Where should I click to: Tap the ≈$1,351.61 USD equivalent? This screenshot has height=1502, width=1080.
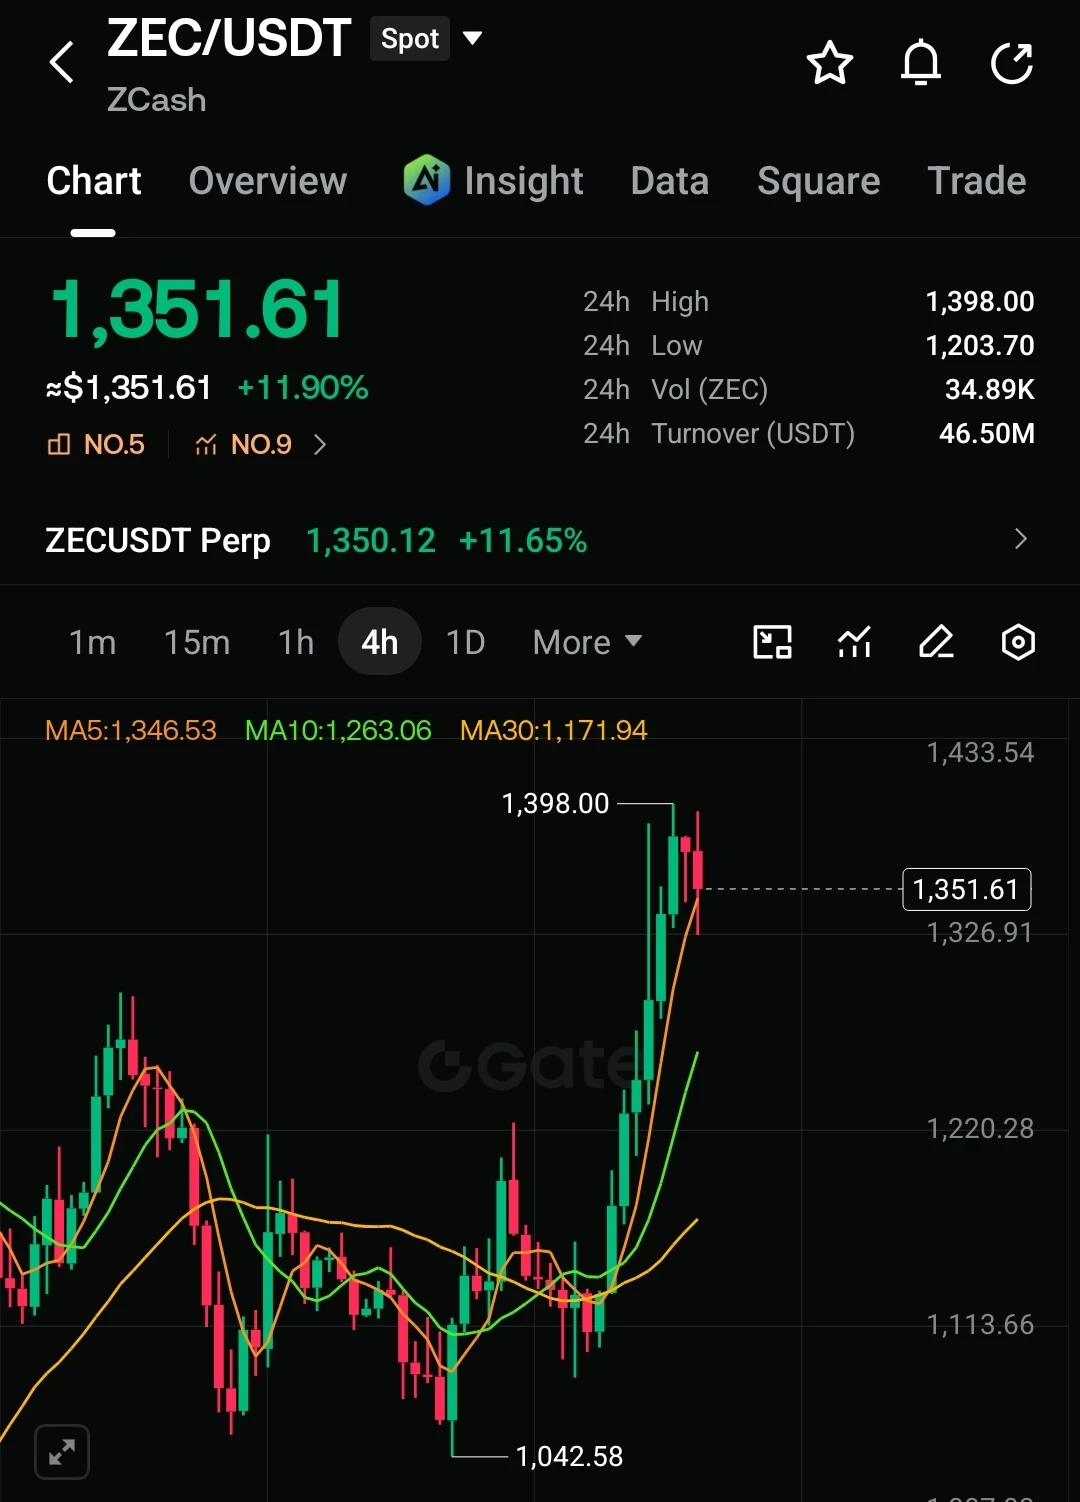pyautogui.click(x=129, y=388)
